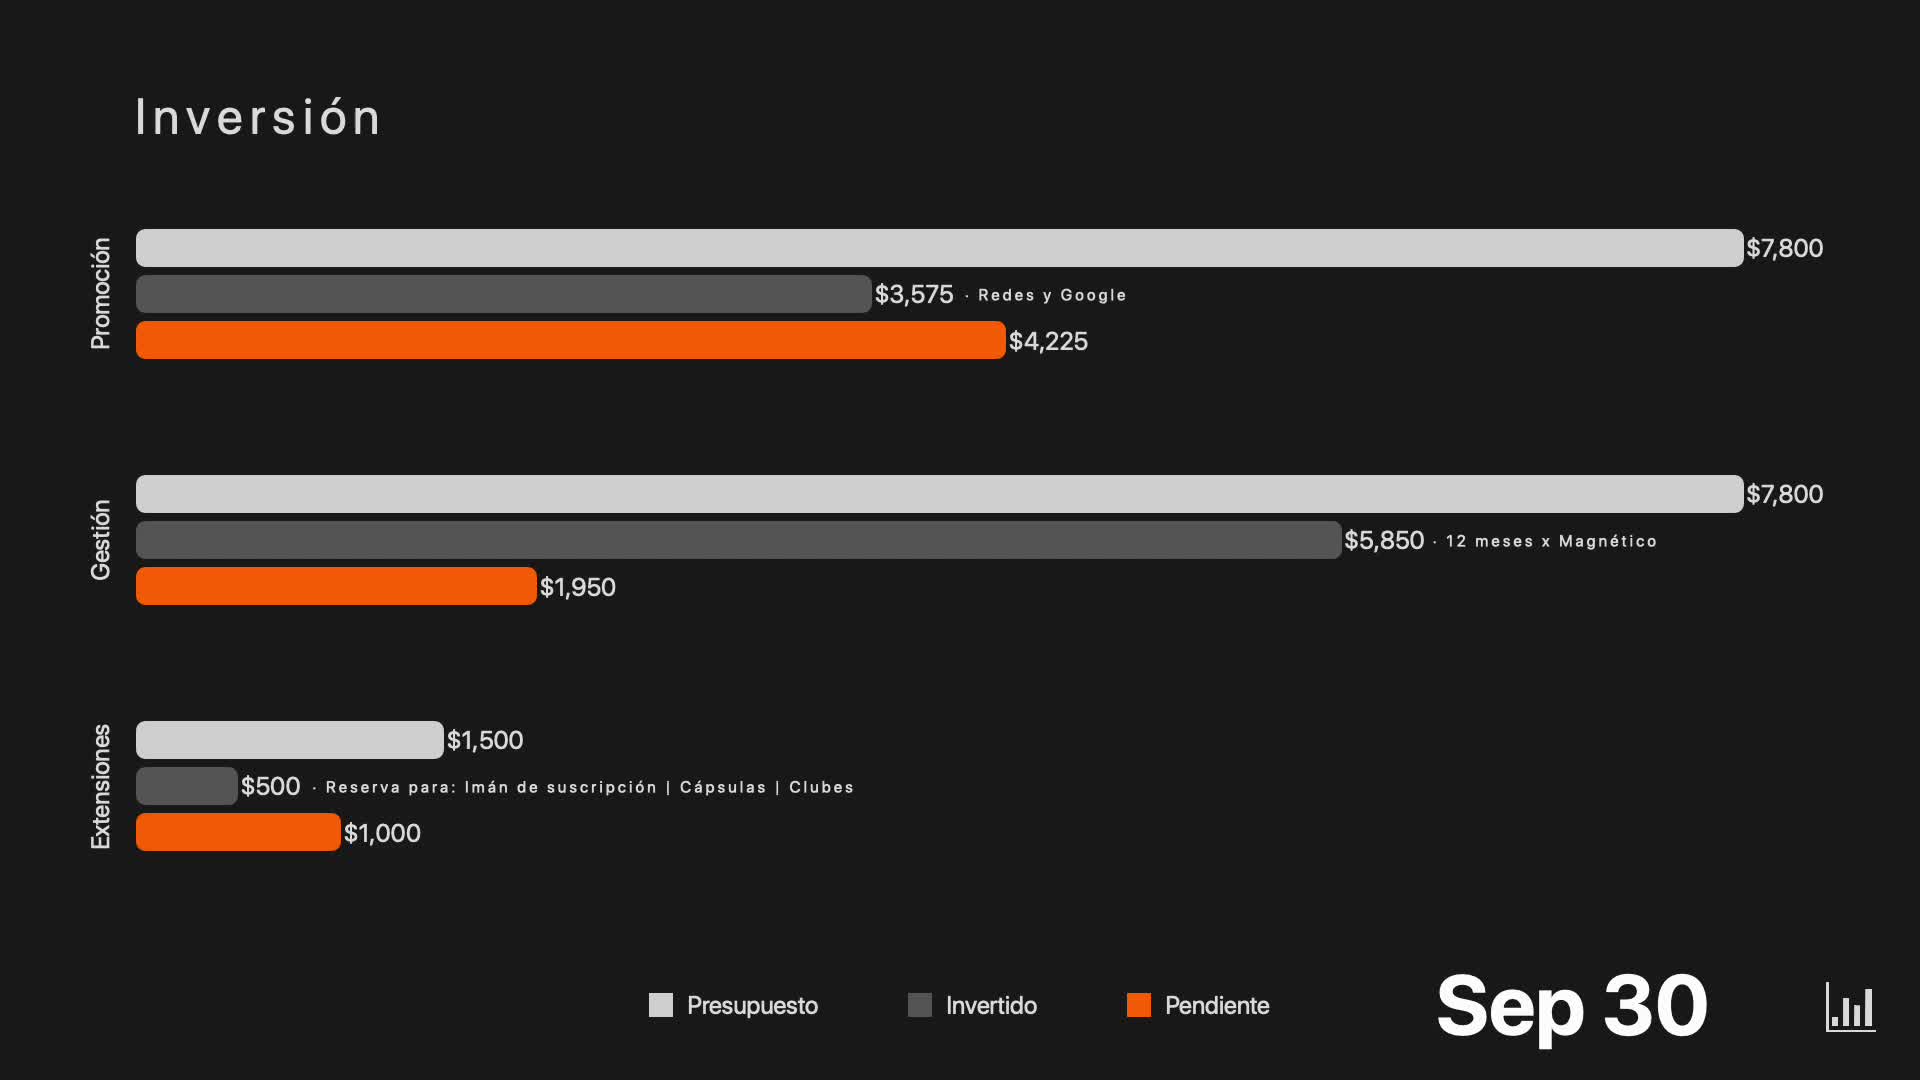
Task: Click the Sep 30 date text
Action: pos(1571,1006)
